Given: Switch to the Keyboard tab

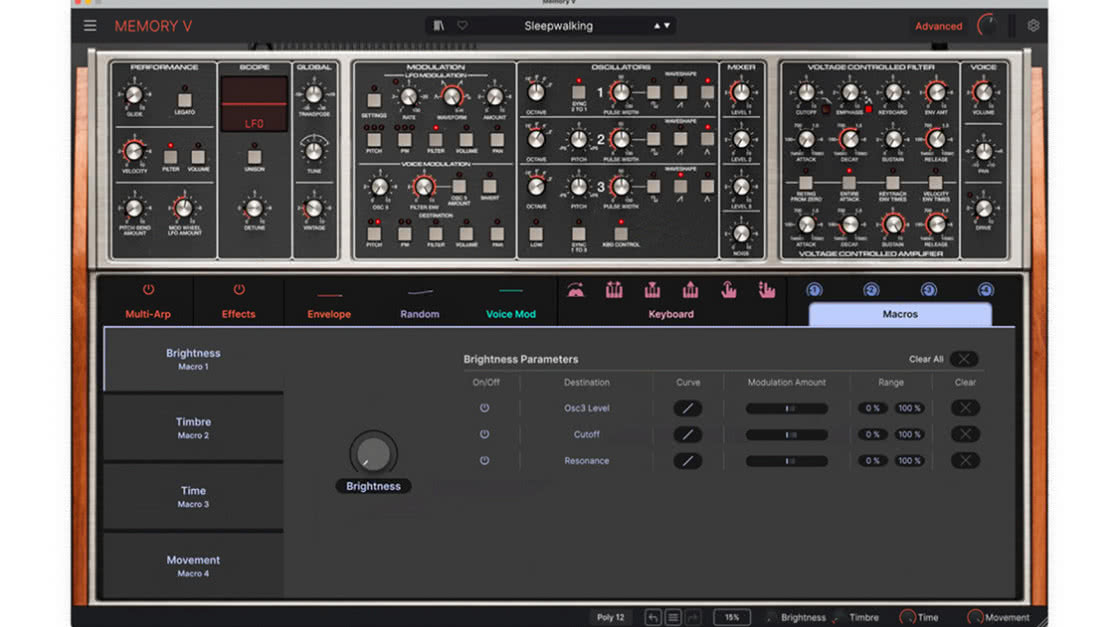Looking at the screenshot, I should (x=671, y=314).
